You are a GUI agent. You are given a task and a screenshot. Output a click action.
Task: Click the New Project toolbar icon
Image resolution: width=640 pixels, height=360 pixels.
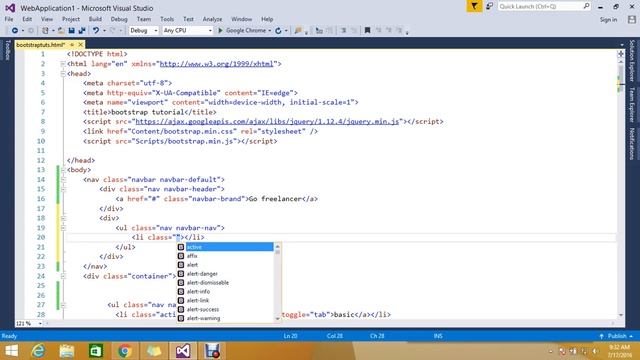click(45, 31)
